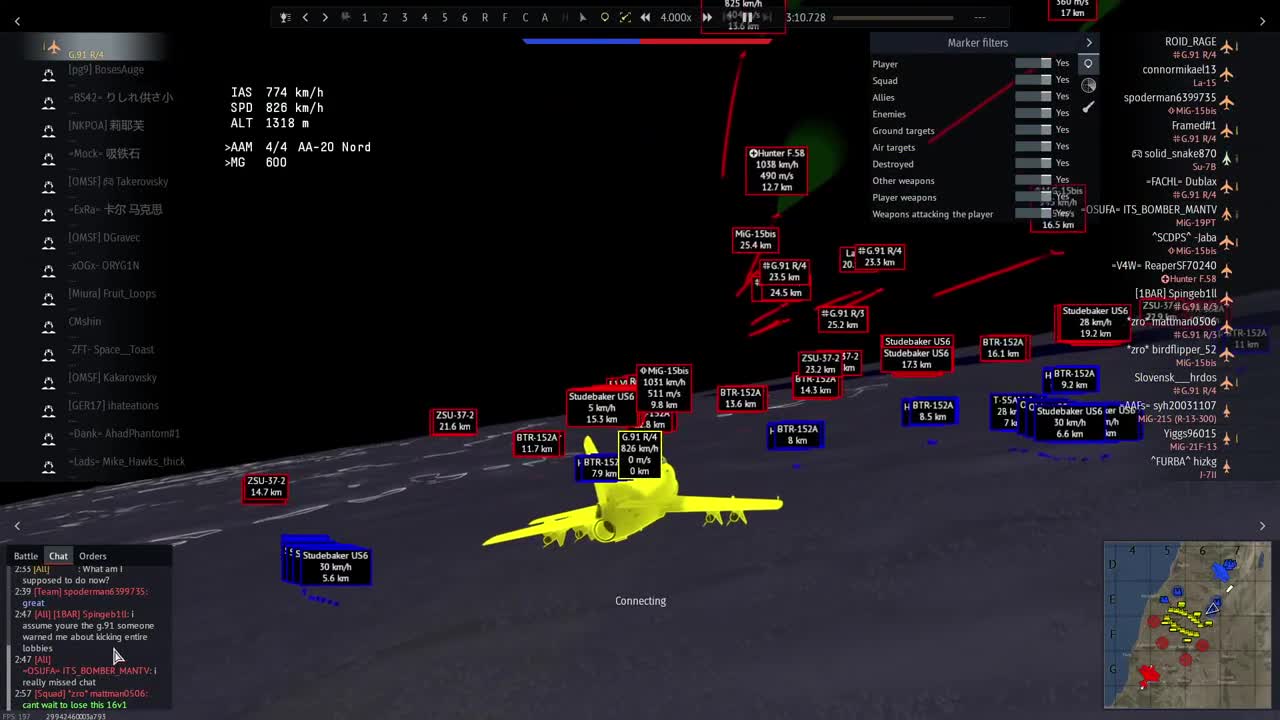
Task: Open the Orders tab
Action: 93,556
